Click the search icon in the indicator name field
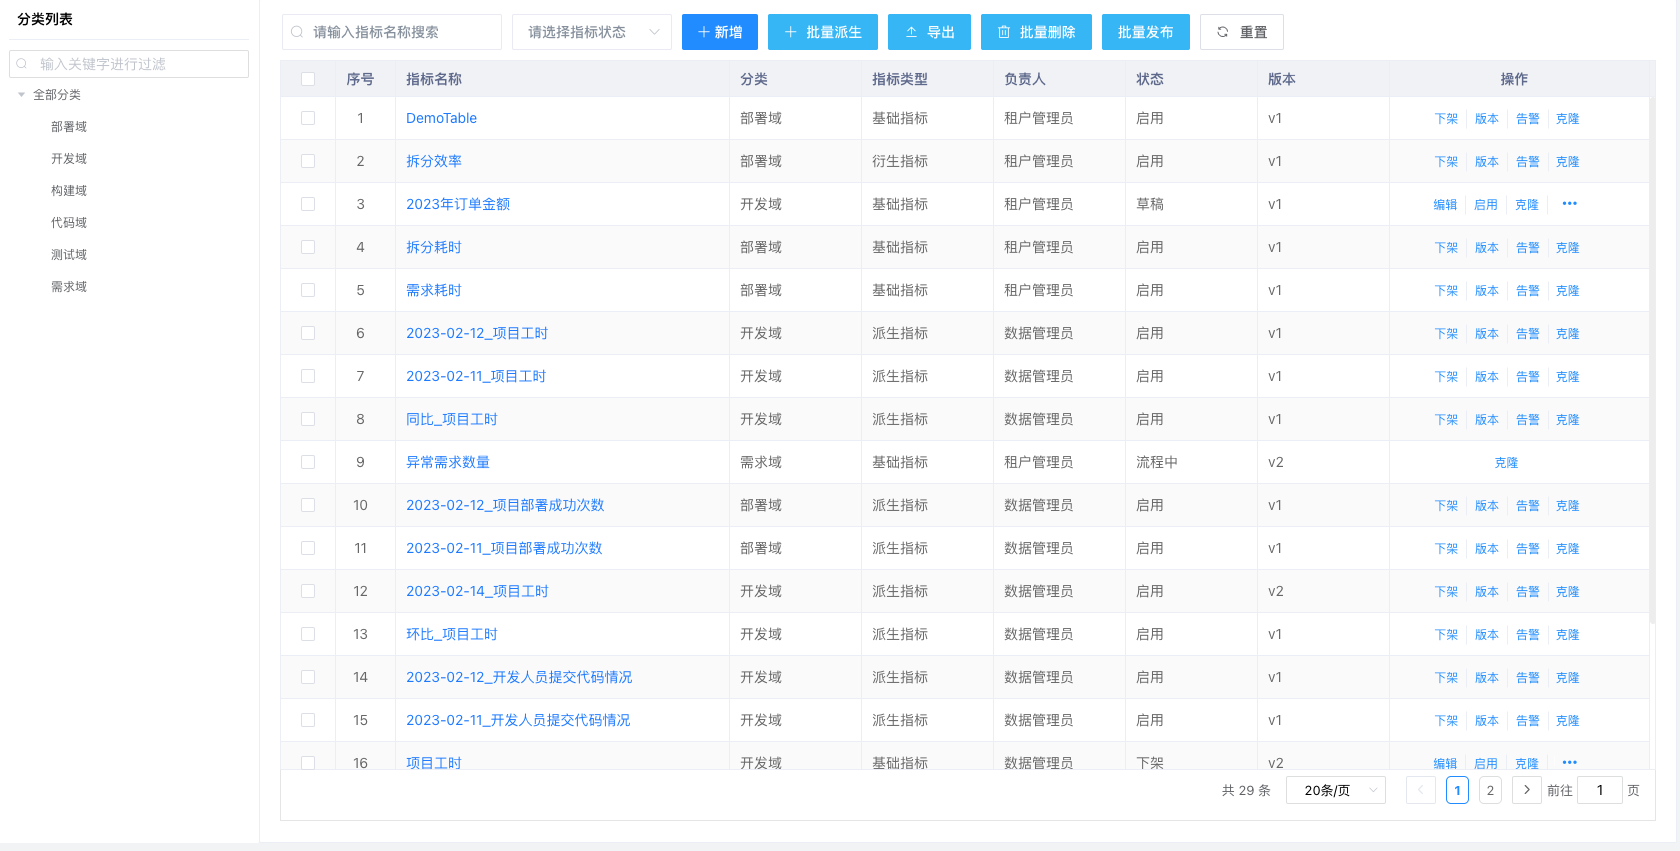The image size is (1680, 851). (x=297, y=32)
